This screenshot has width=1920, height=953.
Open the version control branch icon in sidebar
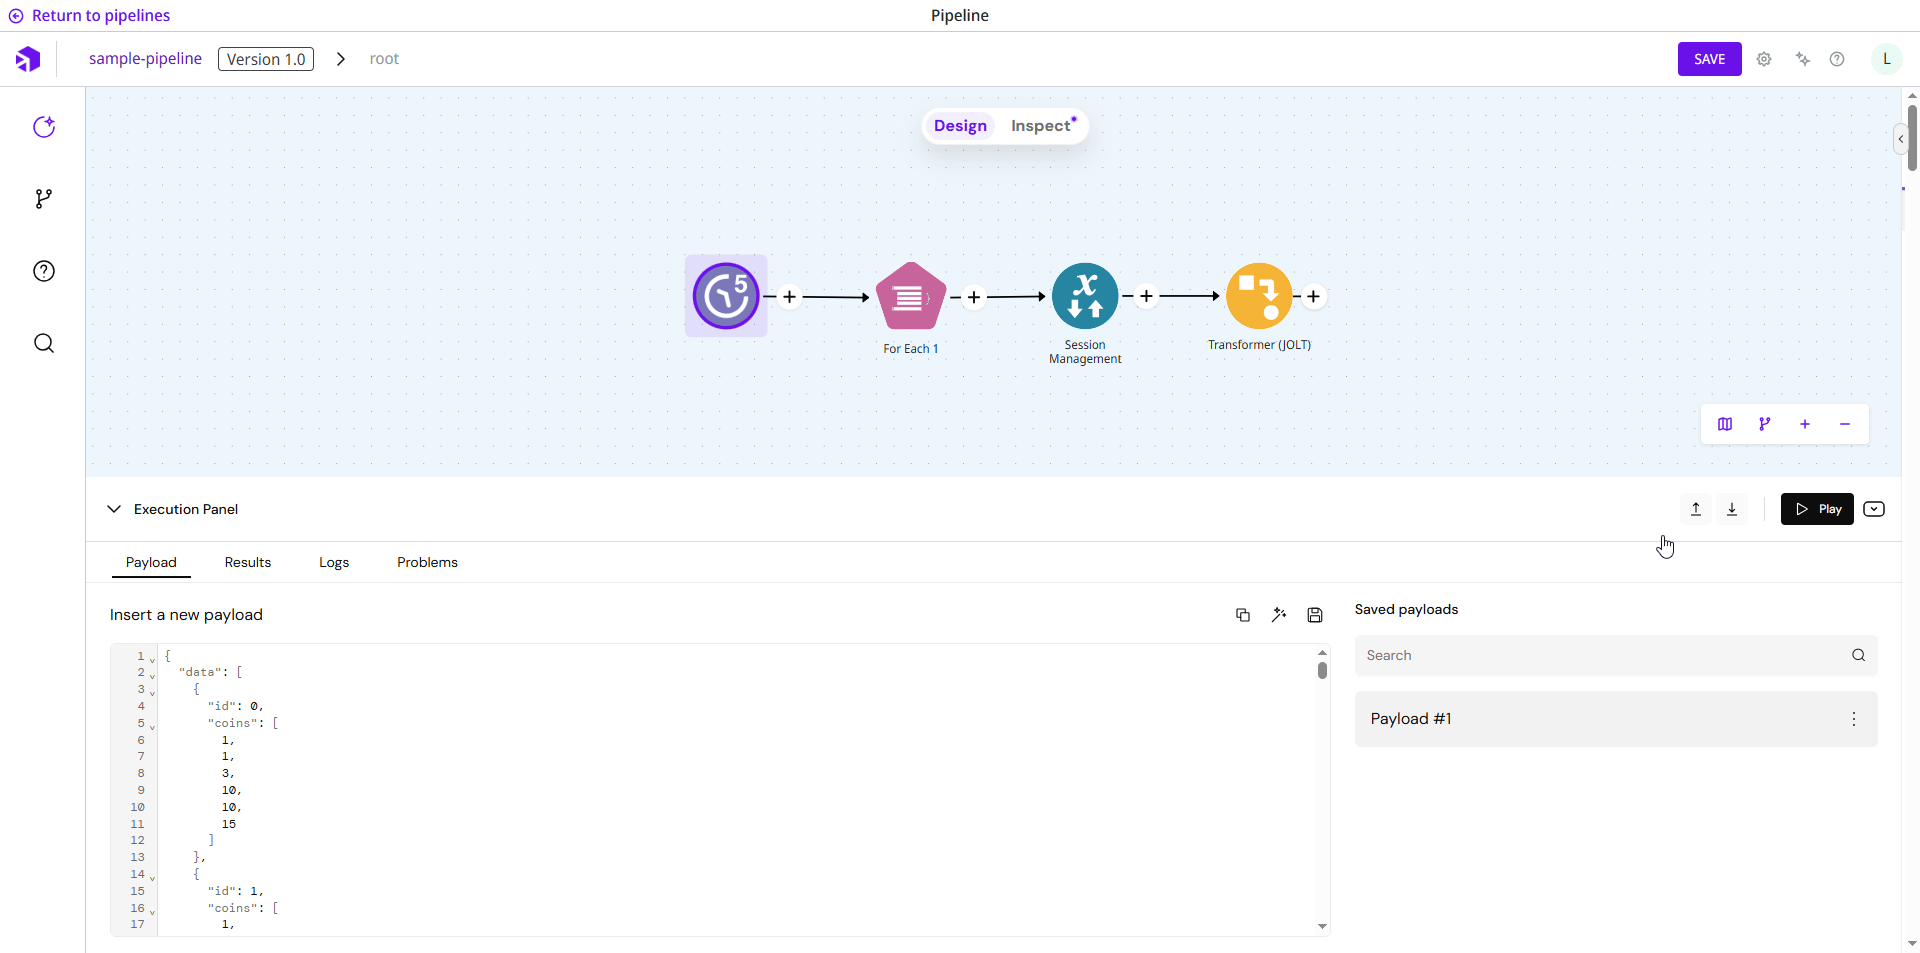[44, 199]
